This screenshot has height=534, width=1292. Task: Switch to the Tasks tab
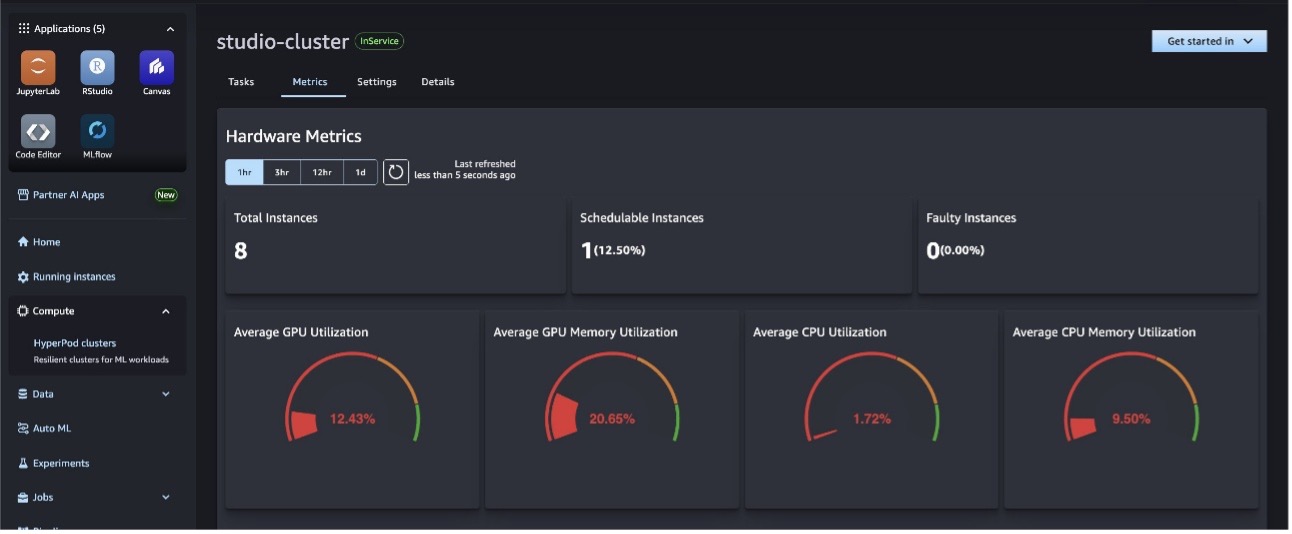pyautogui.click(x=241, y=82)
